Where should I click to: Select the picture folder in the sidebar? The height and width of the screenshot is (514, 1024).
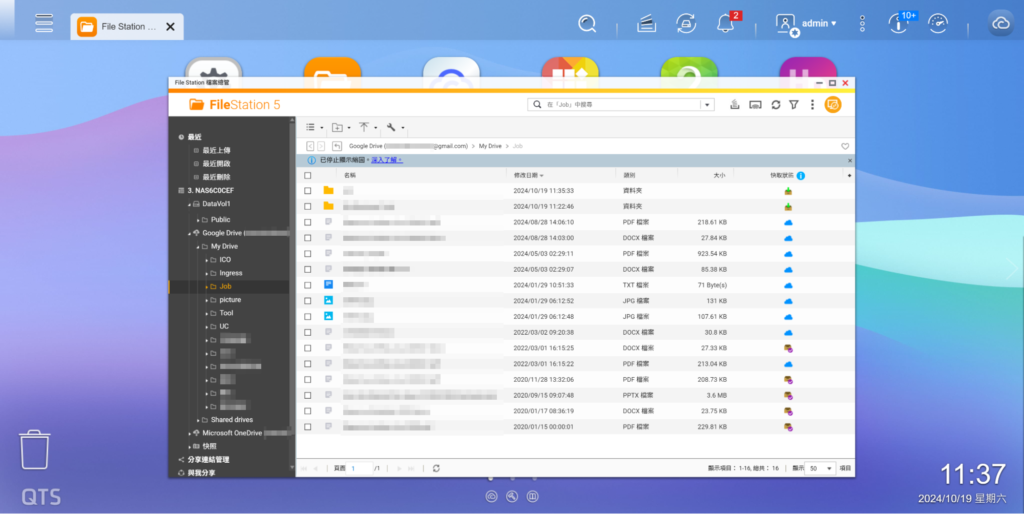[230, 299]
